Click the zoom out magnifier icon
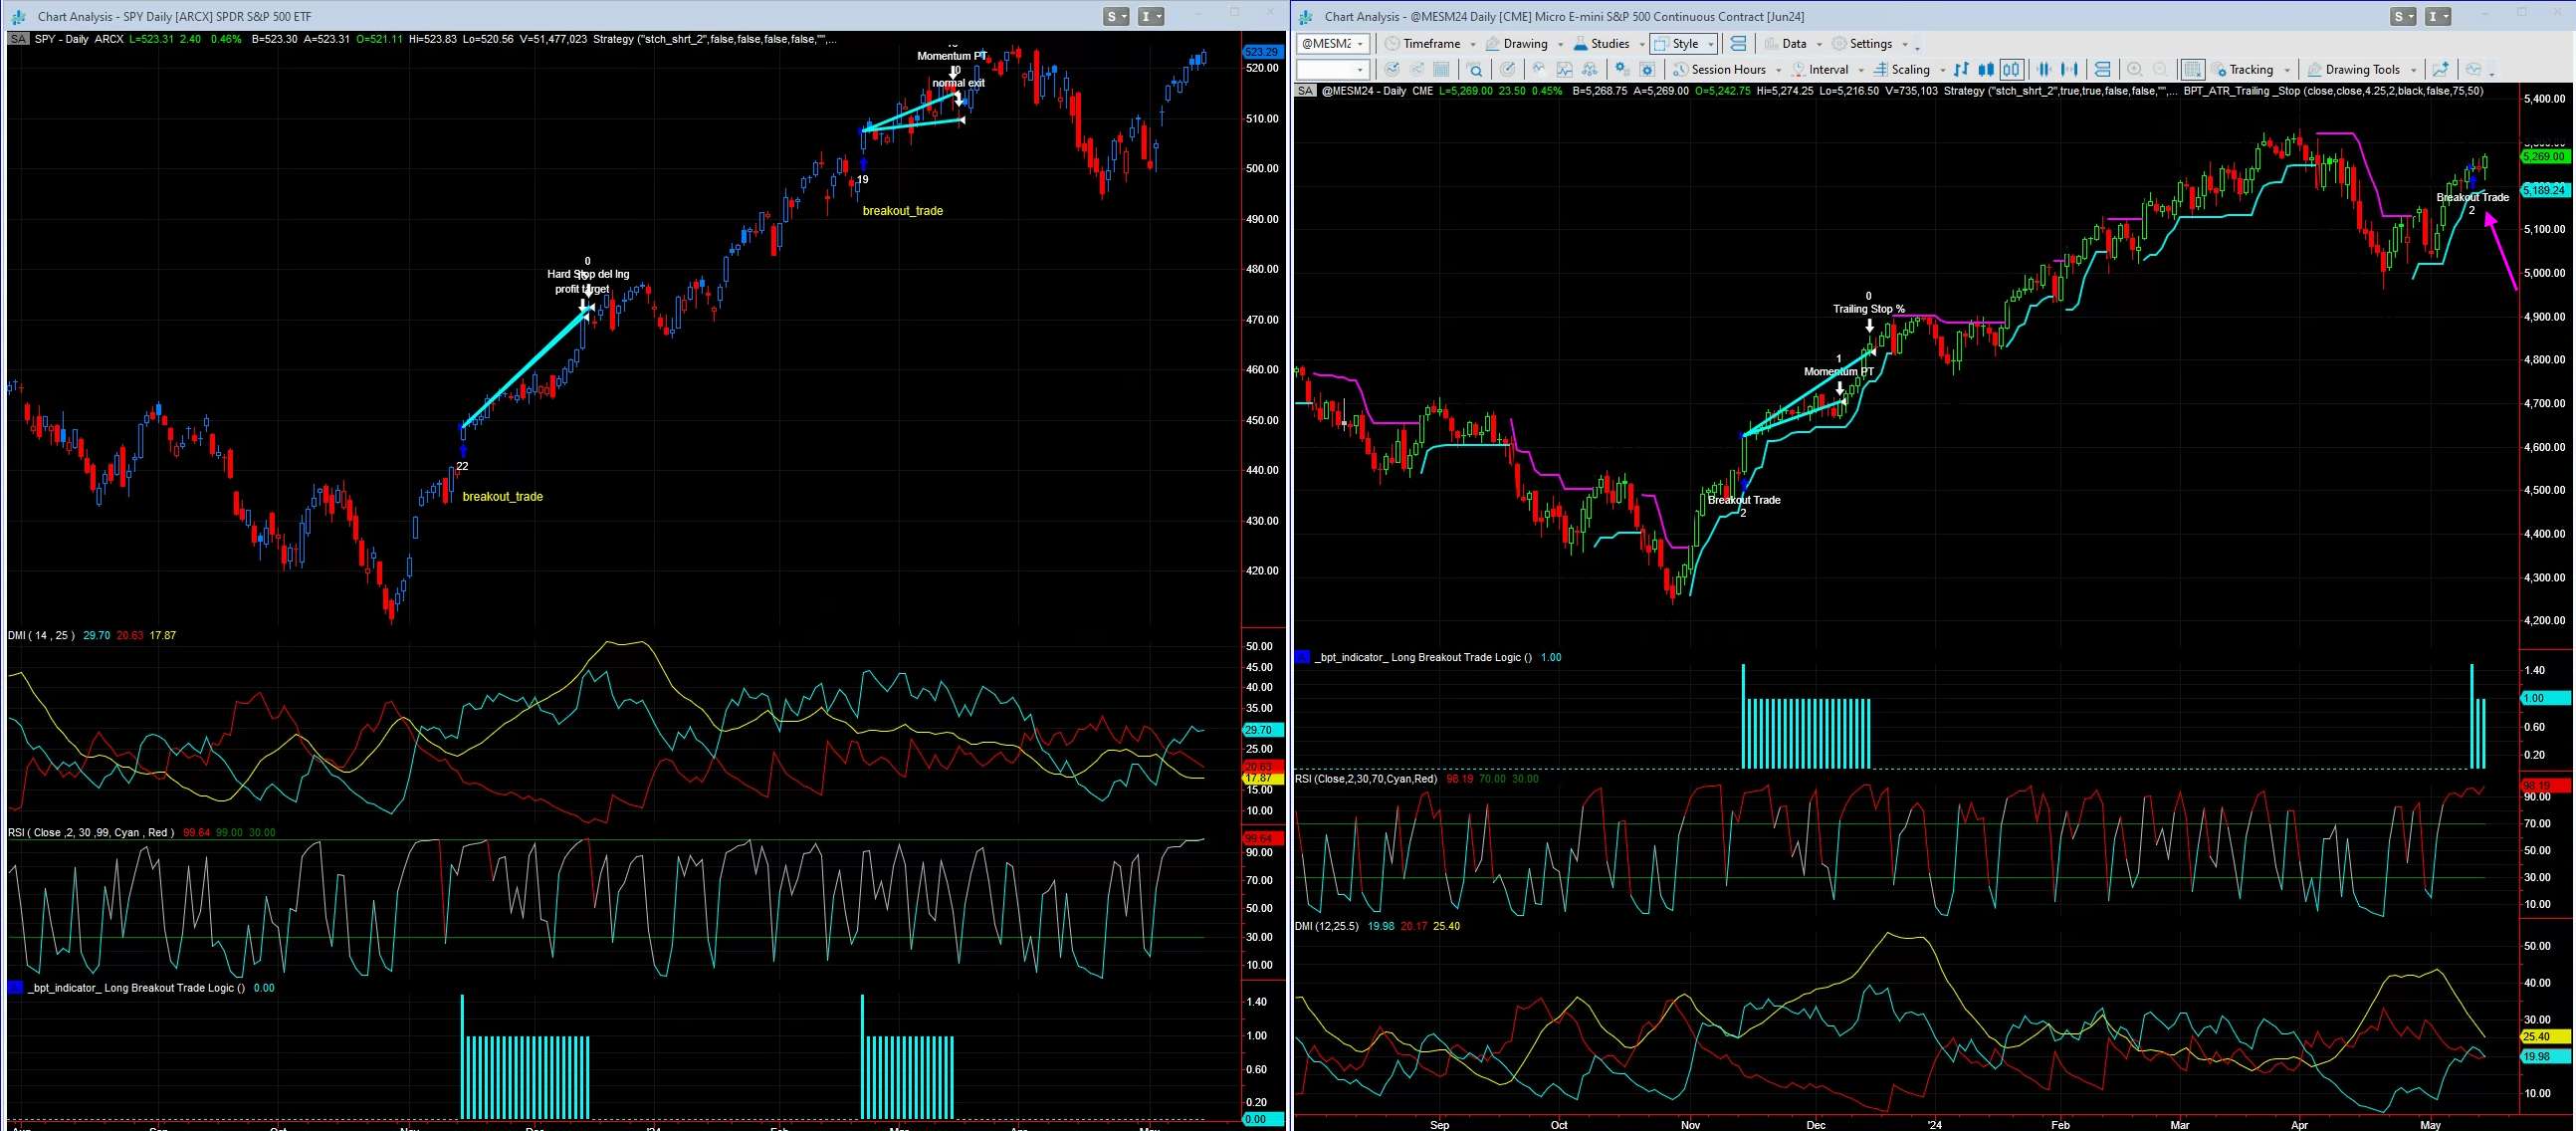 [2160, 69]
